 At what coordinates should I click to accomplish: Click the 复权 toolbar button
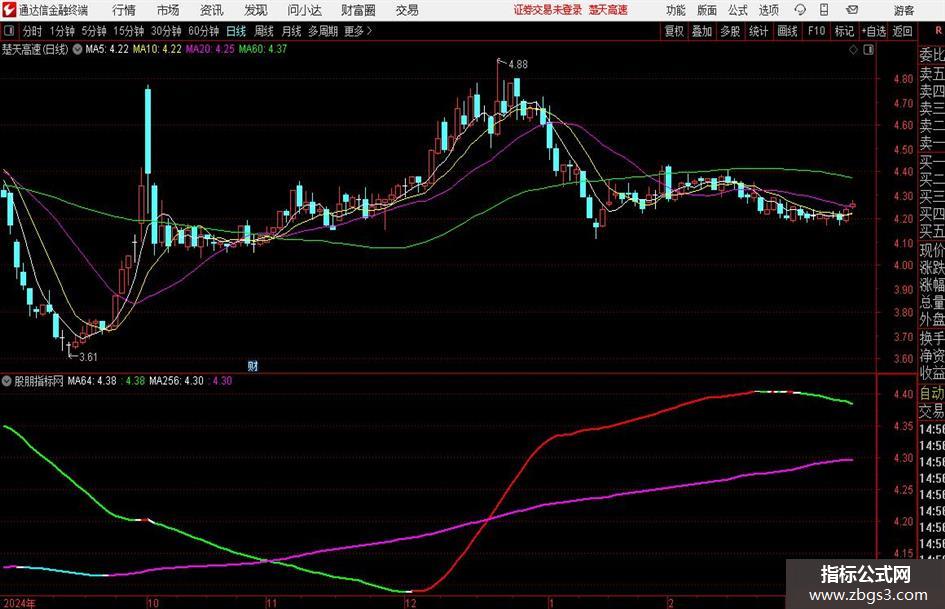tap(674, 31)
